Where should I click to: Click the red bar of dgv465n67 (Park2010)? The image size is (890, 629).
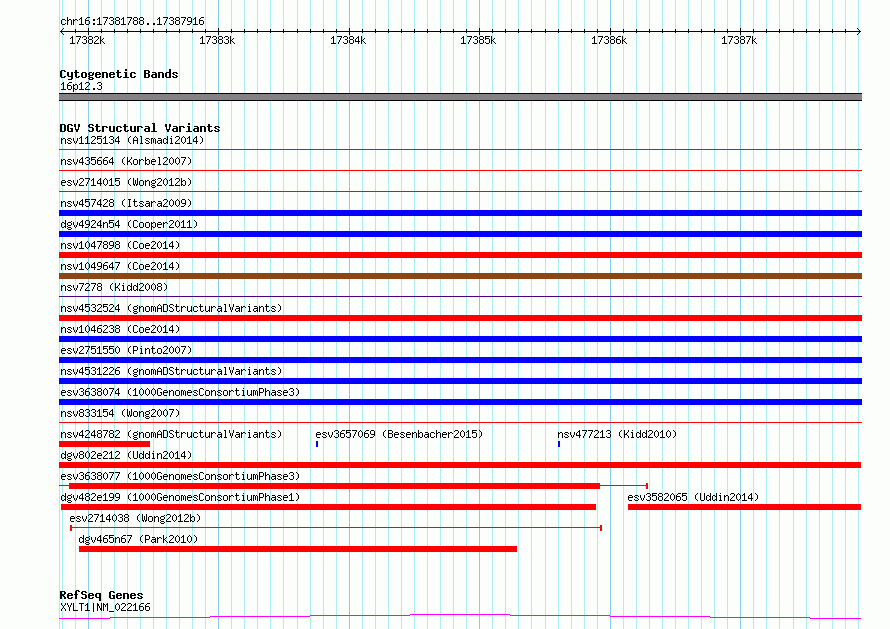click(298, 550)
